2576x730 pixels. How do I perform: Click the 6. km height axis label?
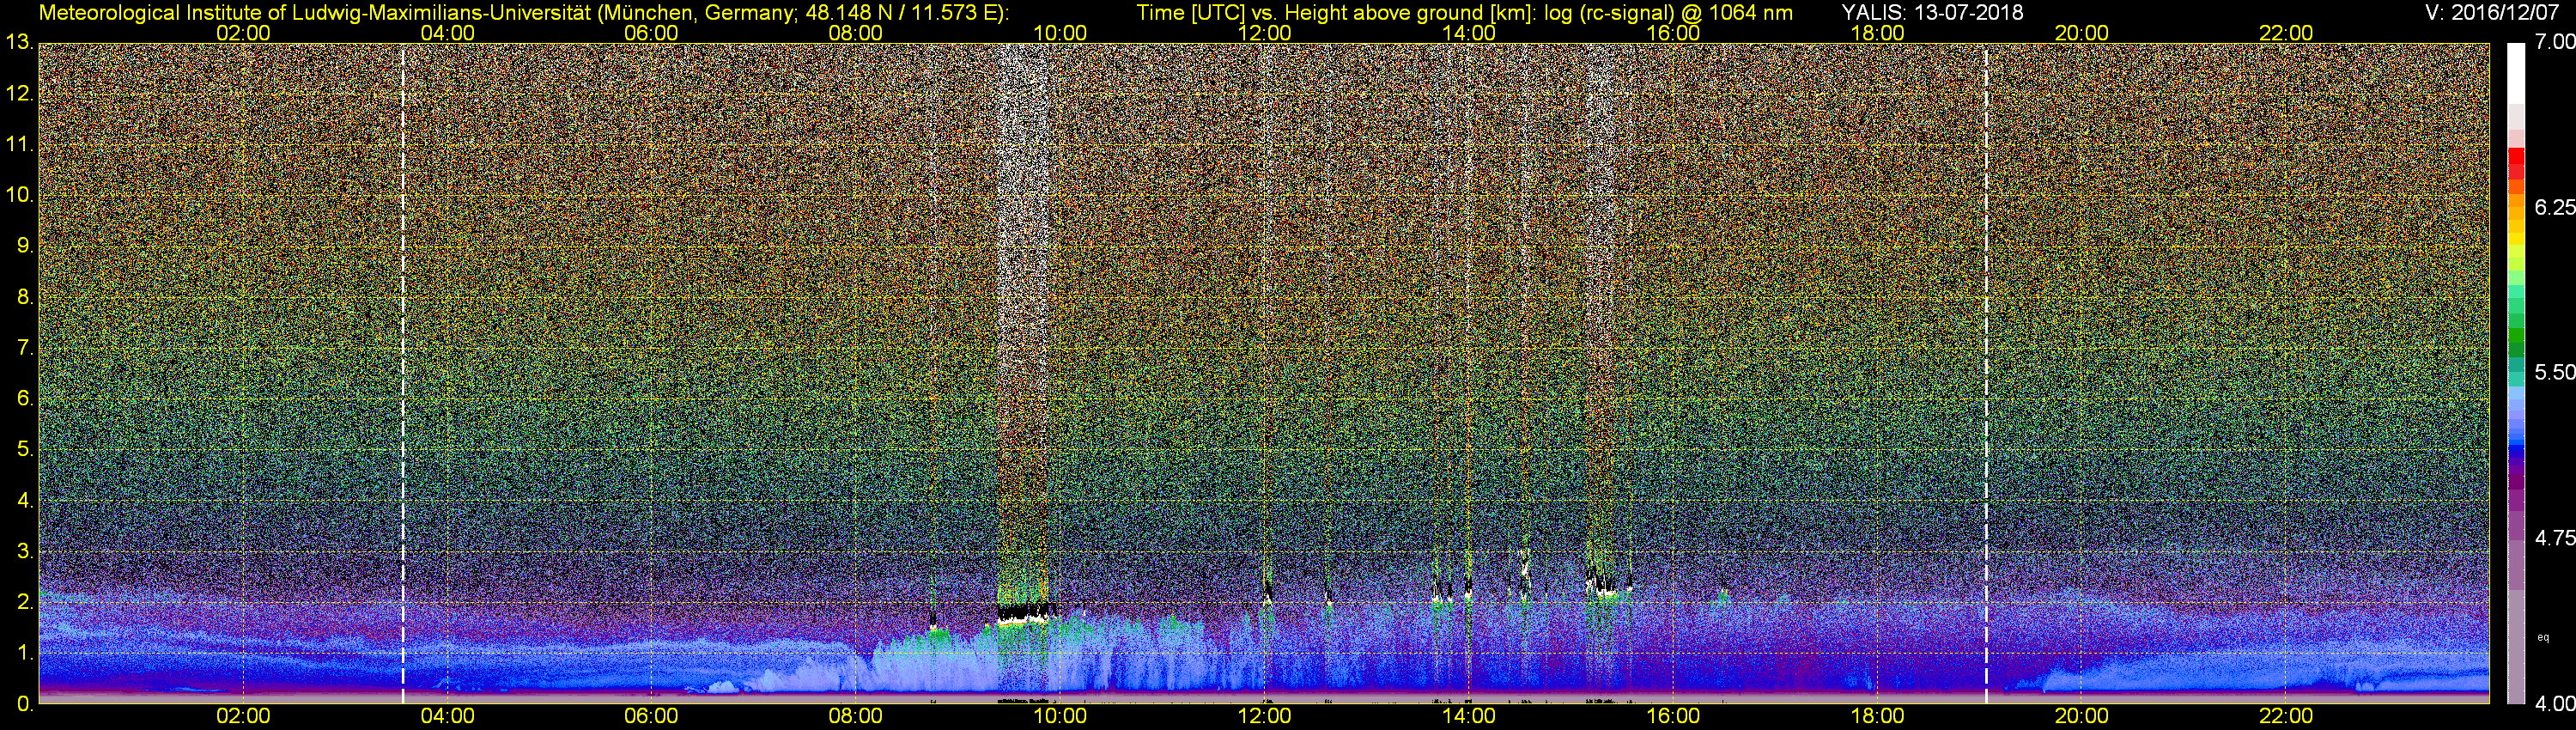coord(25,399)
